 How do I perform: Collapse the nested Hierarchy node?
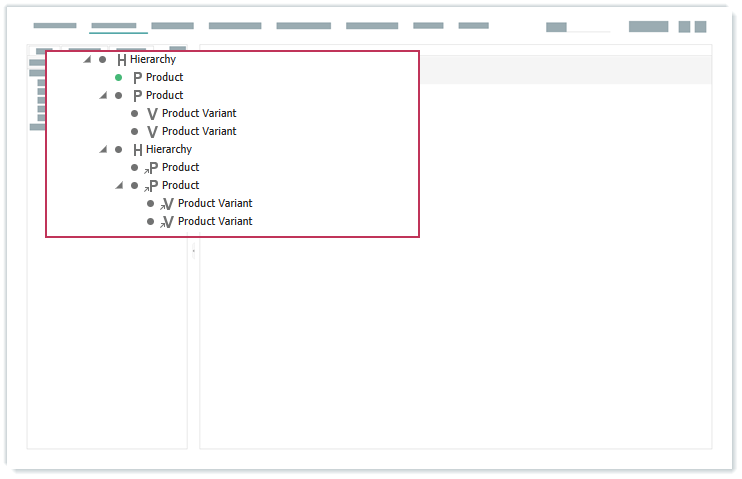click(103, 149)
